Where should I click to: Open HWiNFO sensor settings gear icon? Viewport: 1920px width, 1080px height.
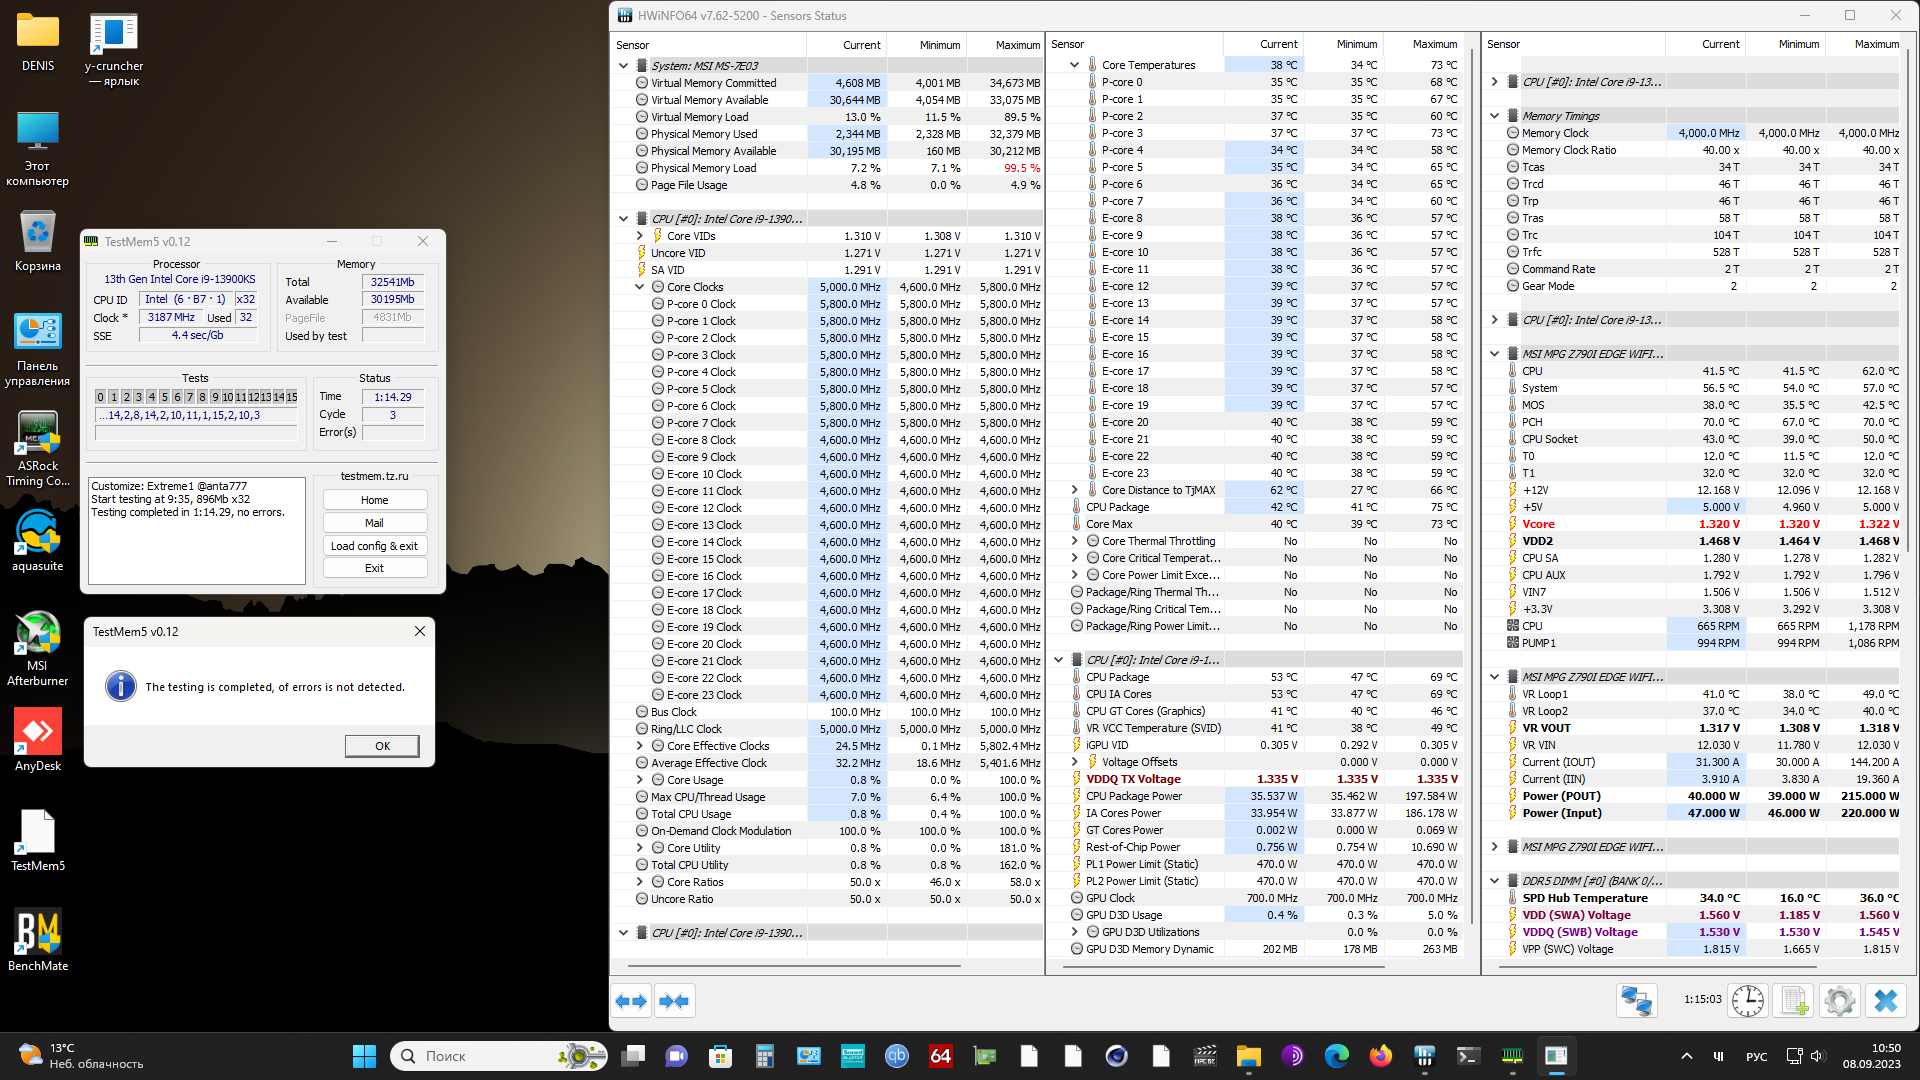[1839, 1001]
